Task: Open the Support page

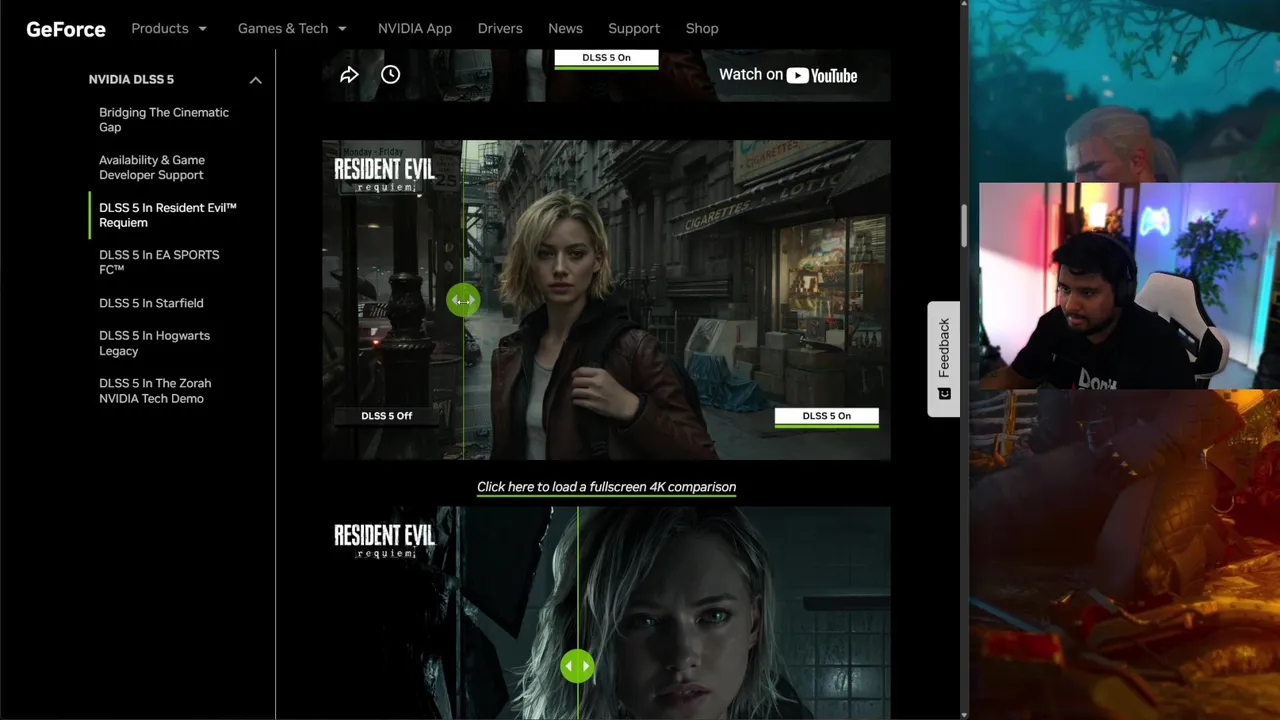Action: tap(634, 28)
